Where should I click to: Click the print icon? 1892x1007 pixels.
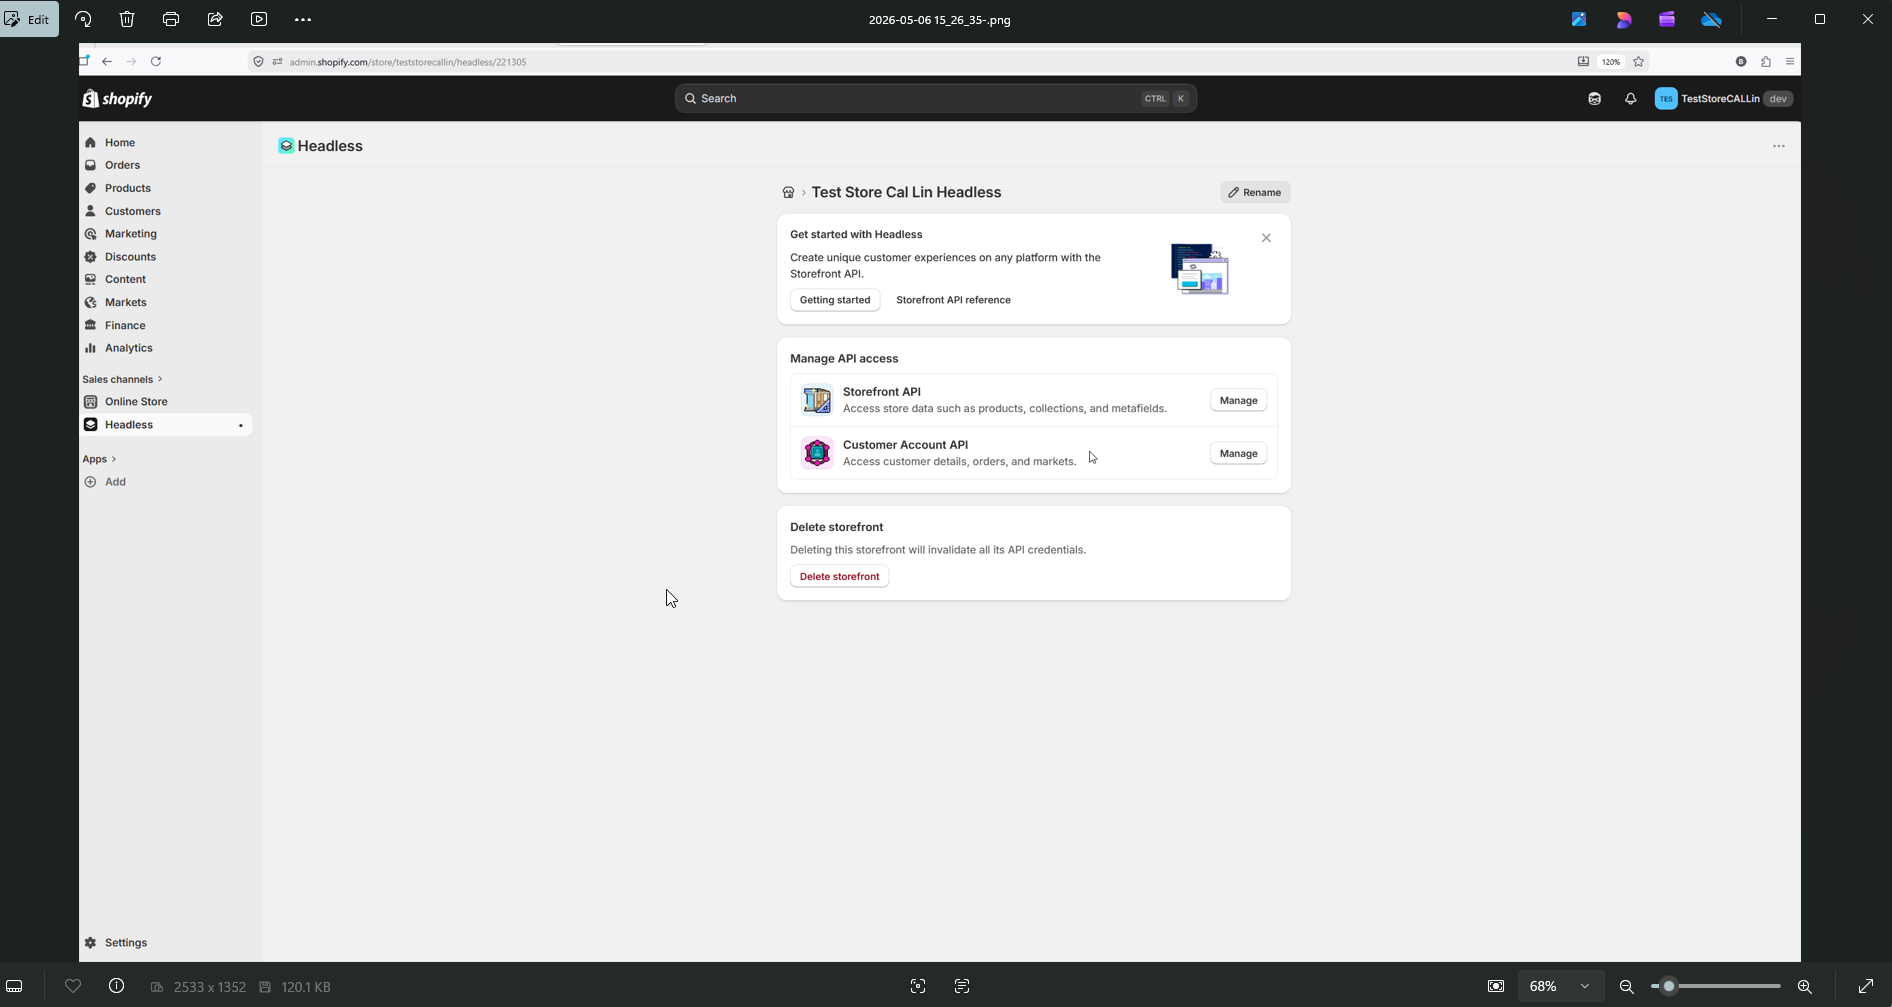click(171, 19)
